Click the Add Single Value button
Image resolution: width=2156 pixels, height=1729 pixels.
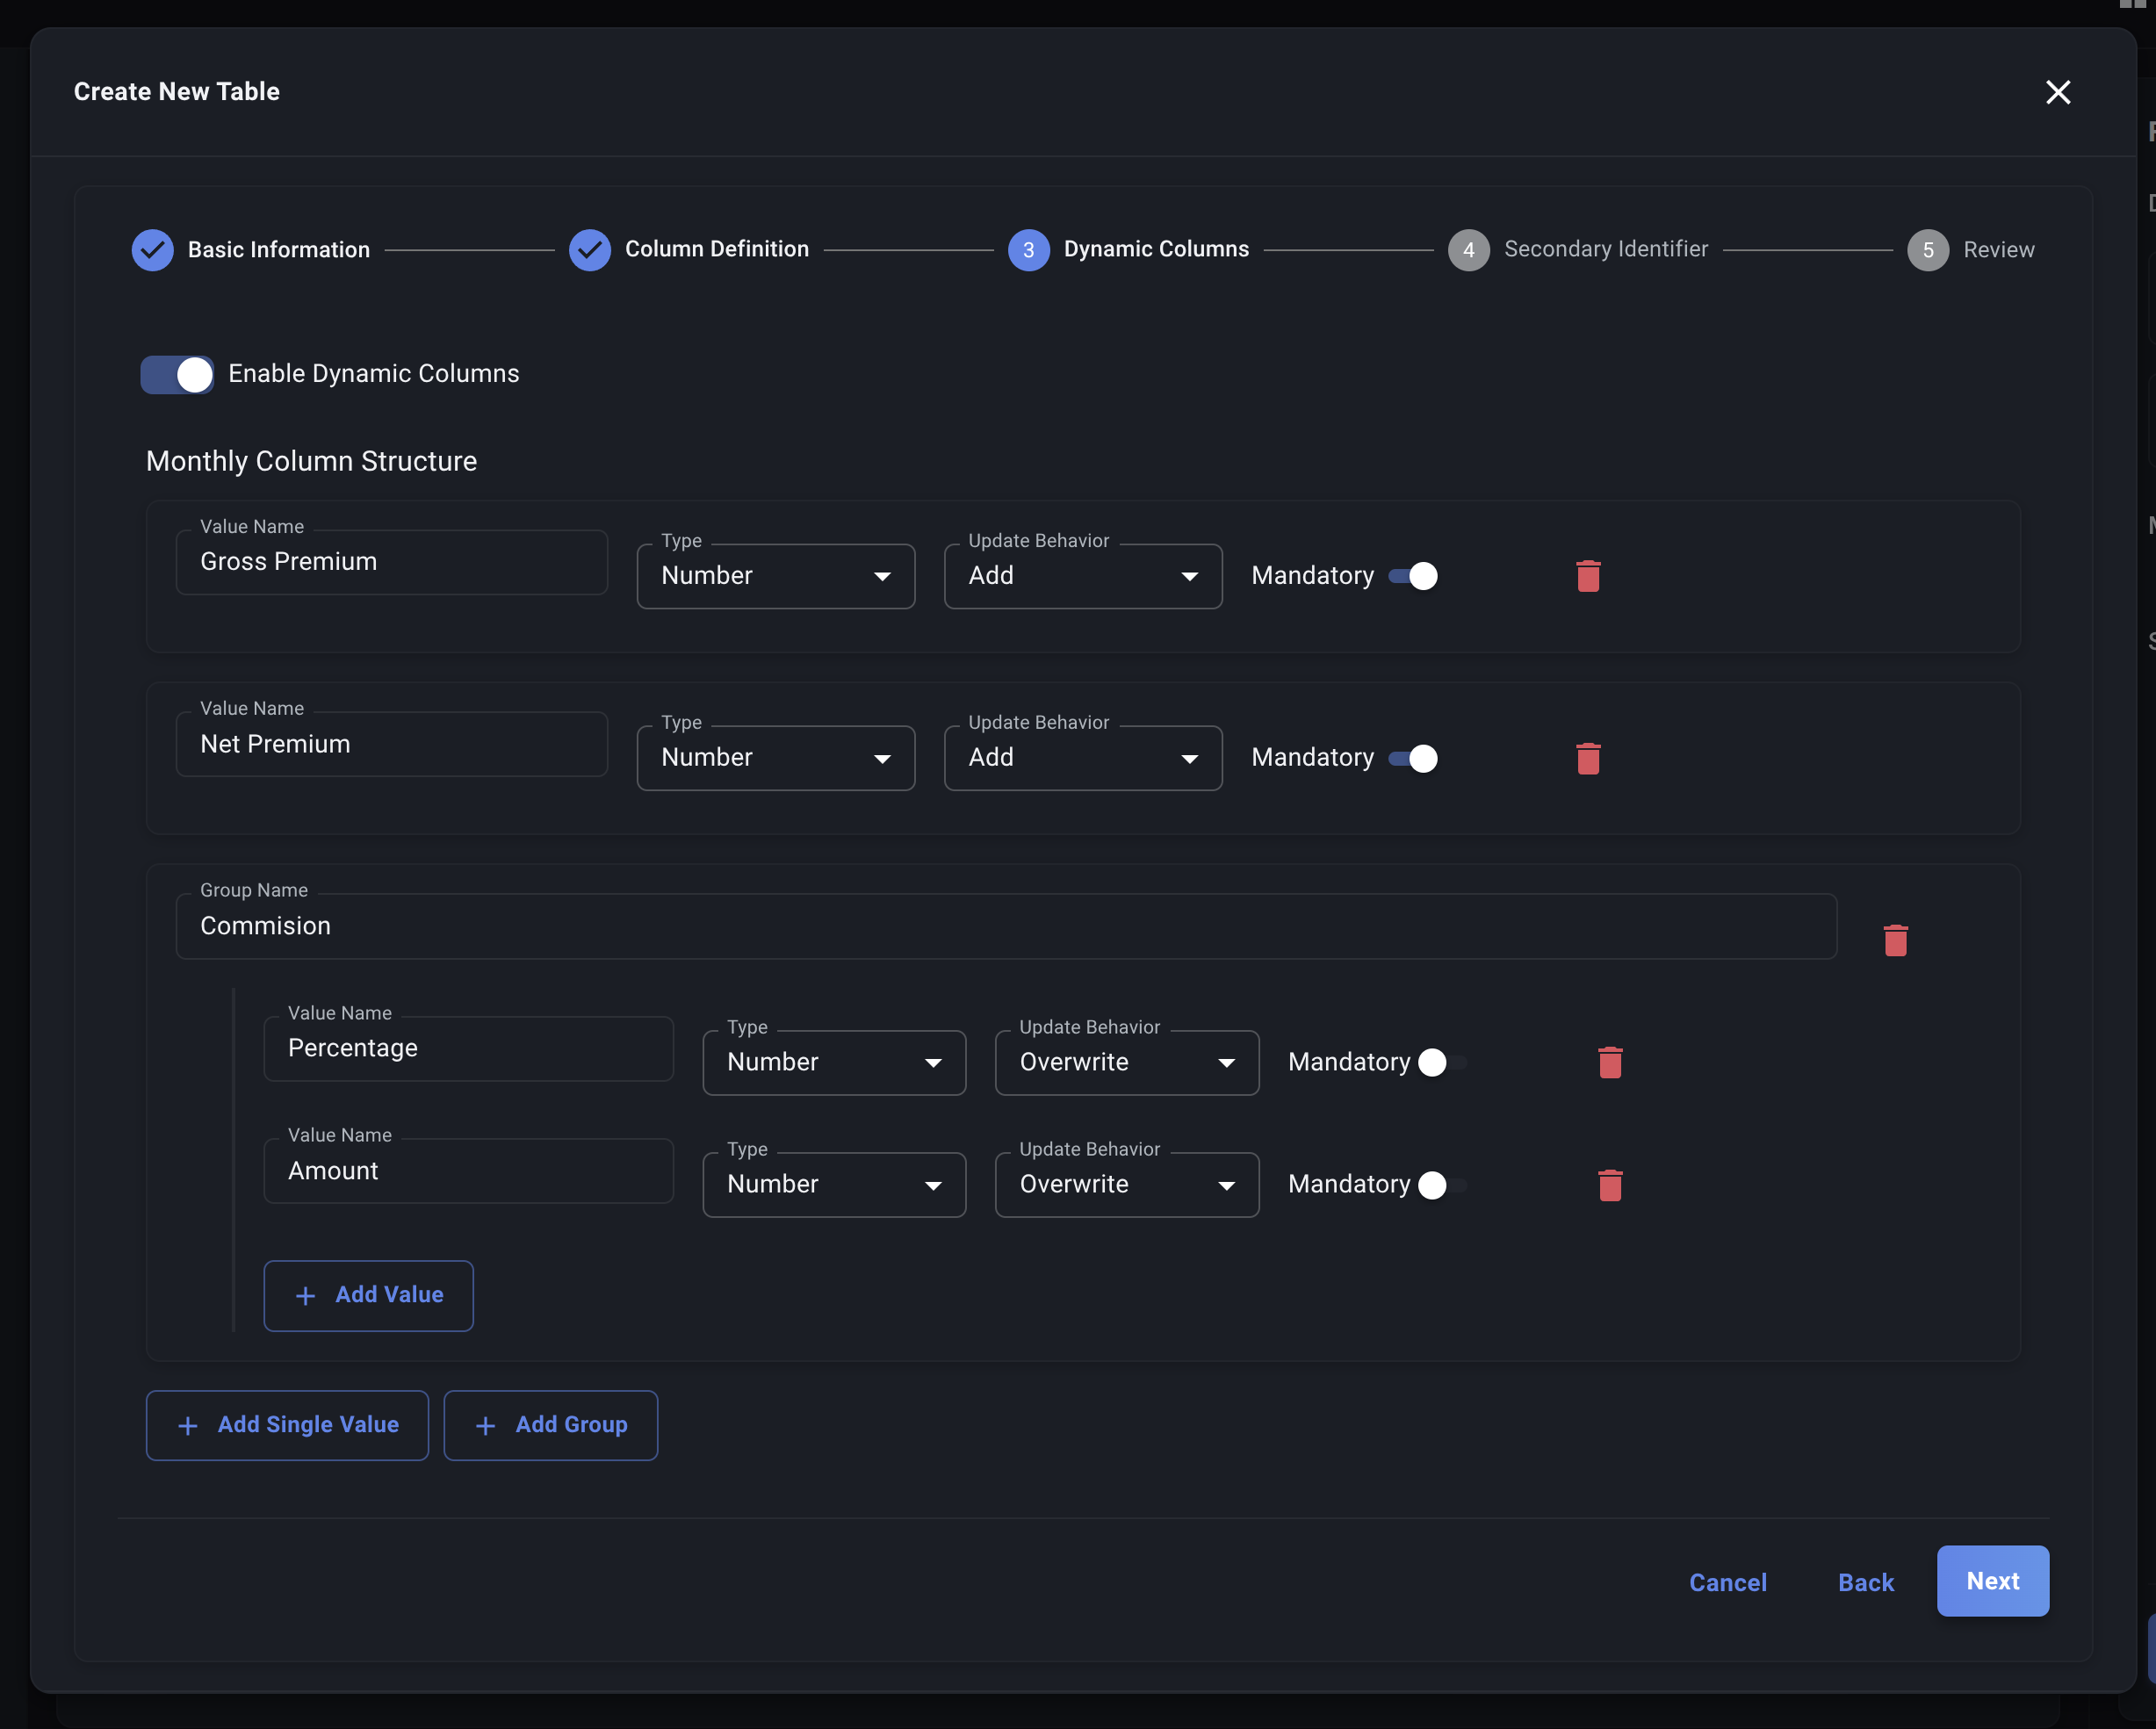[x=287, y=1425]
